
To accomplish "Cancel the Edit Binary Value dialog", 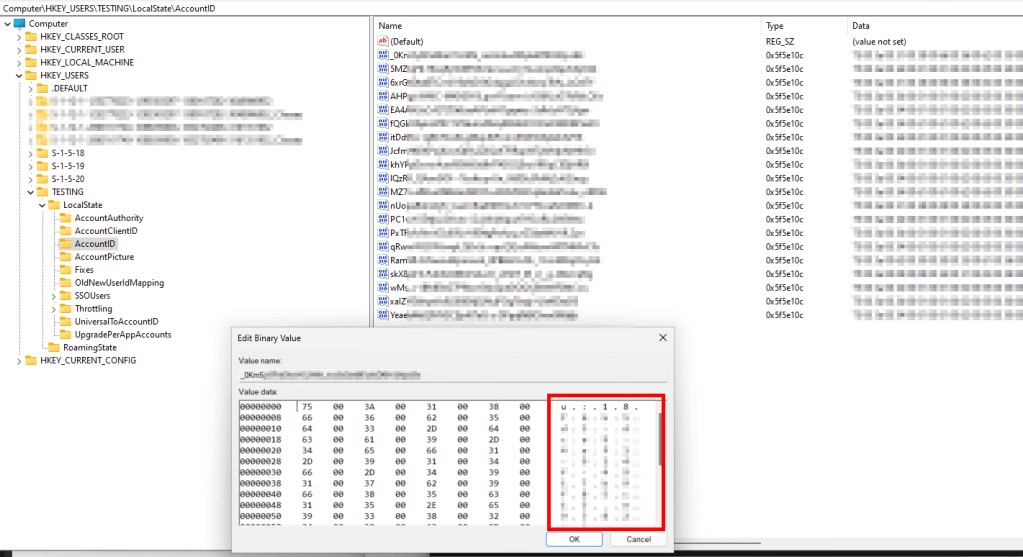I will (638, 539).
